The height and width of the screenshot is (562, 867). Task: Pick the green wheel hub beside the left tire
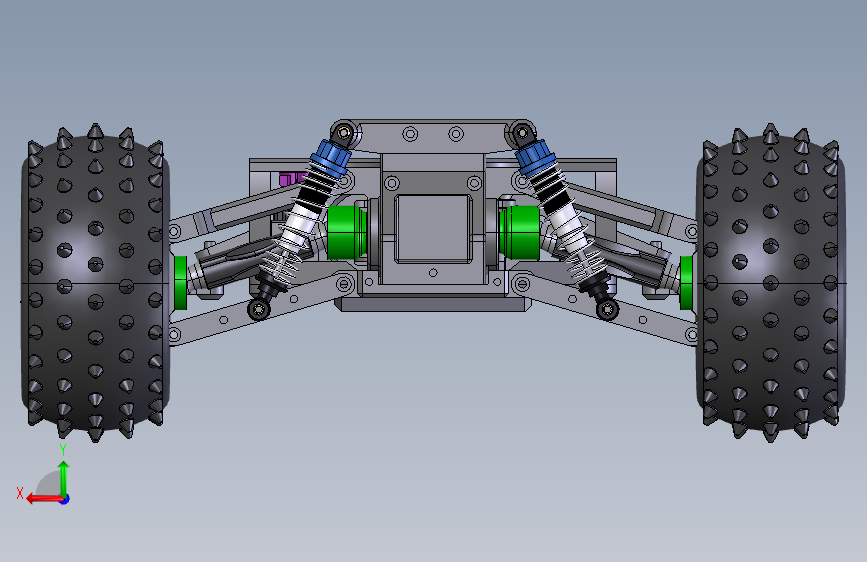(x=180, y=282)
